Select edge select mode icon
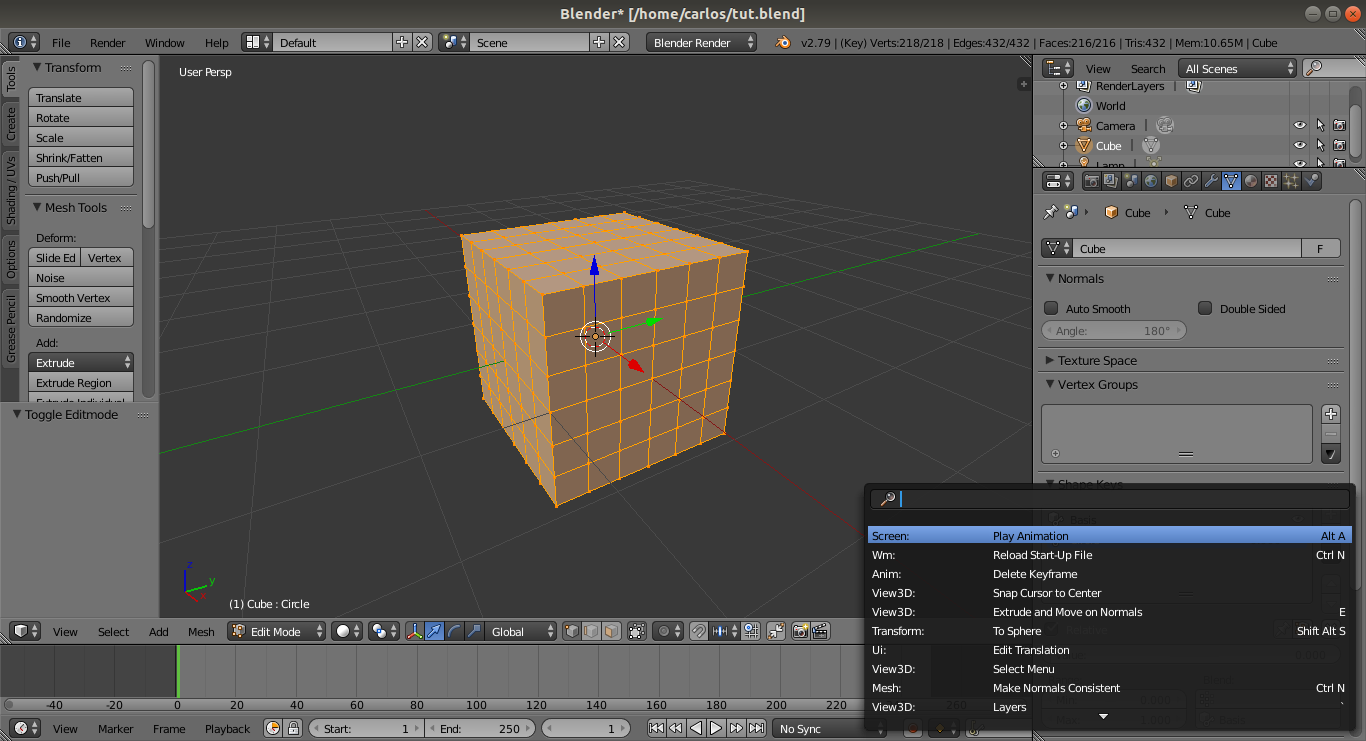 coord(591,631)
